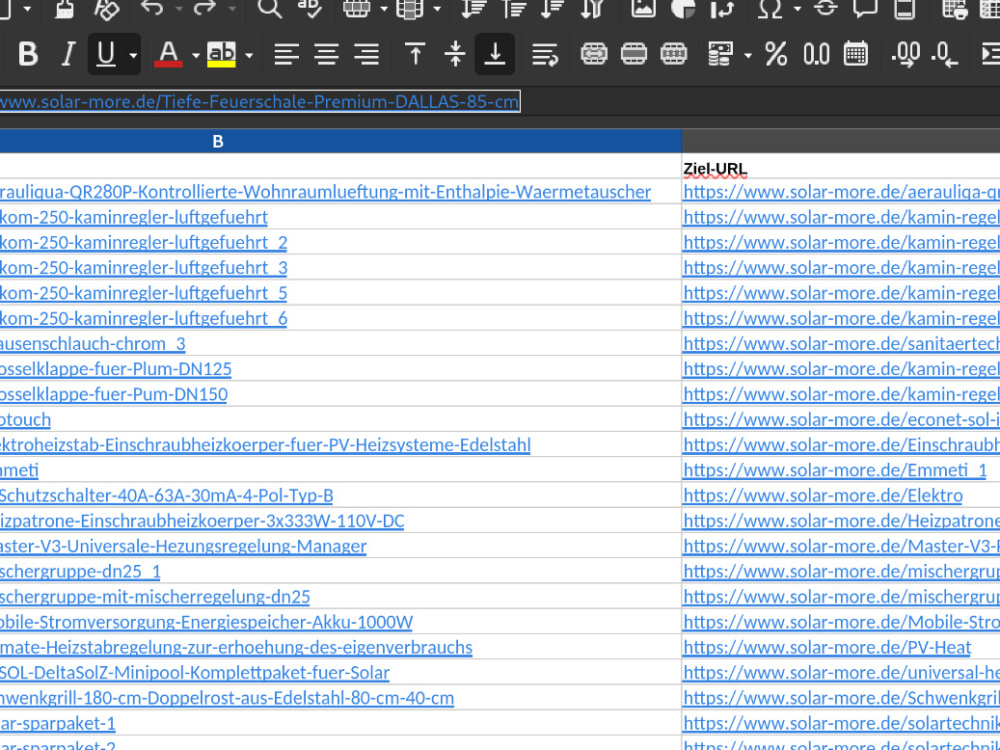Open the solar-more.de/PV-Heat target URL

pos(827,647)
